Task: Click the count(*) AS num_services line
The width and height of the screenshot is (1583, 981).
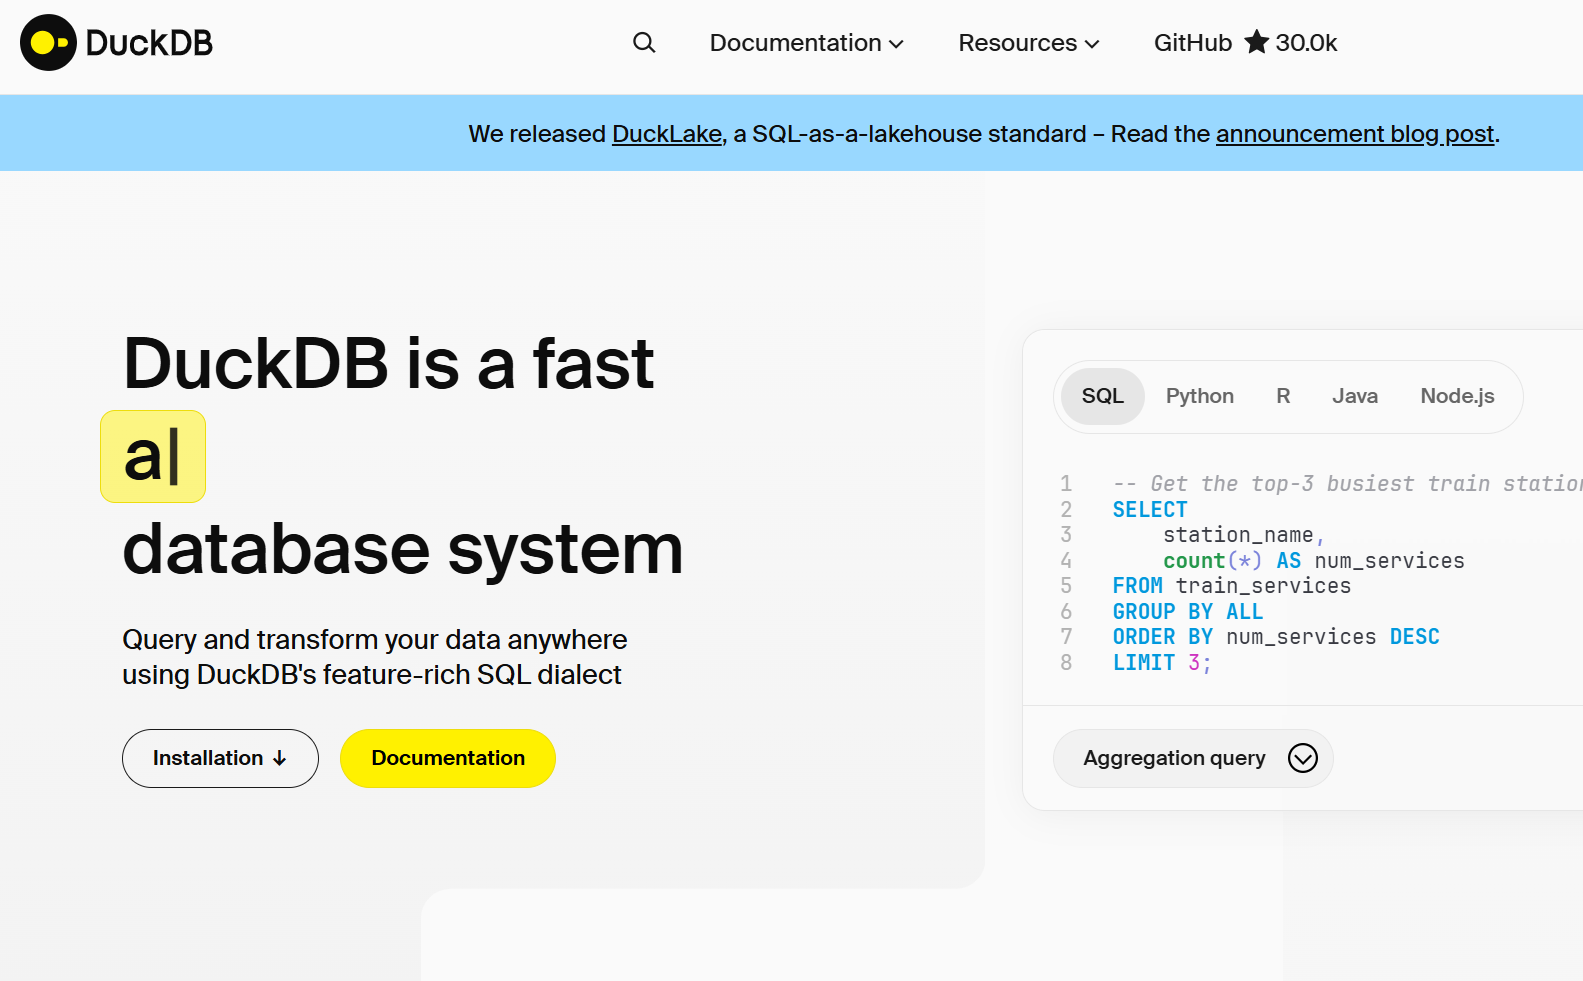Action: coord(1314,561)
